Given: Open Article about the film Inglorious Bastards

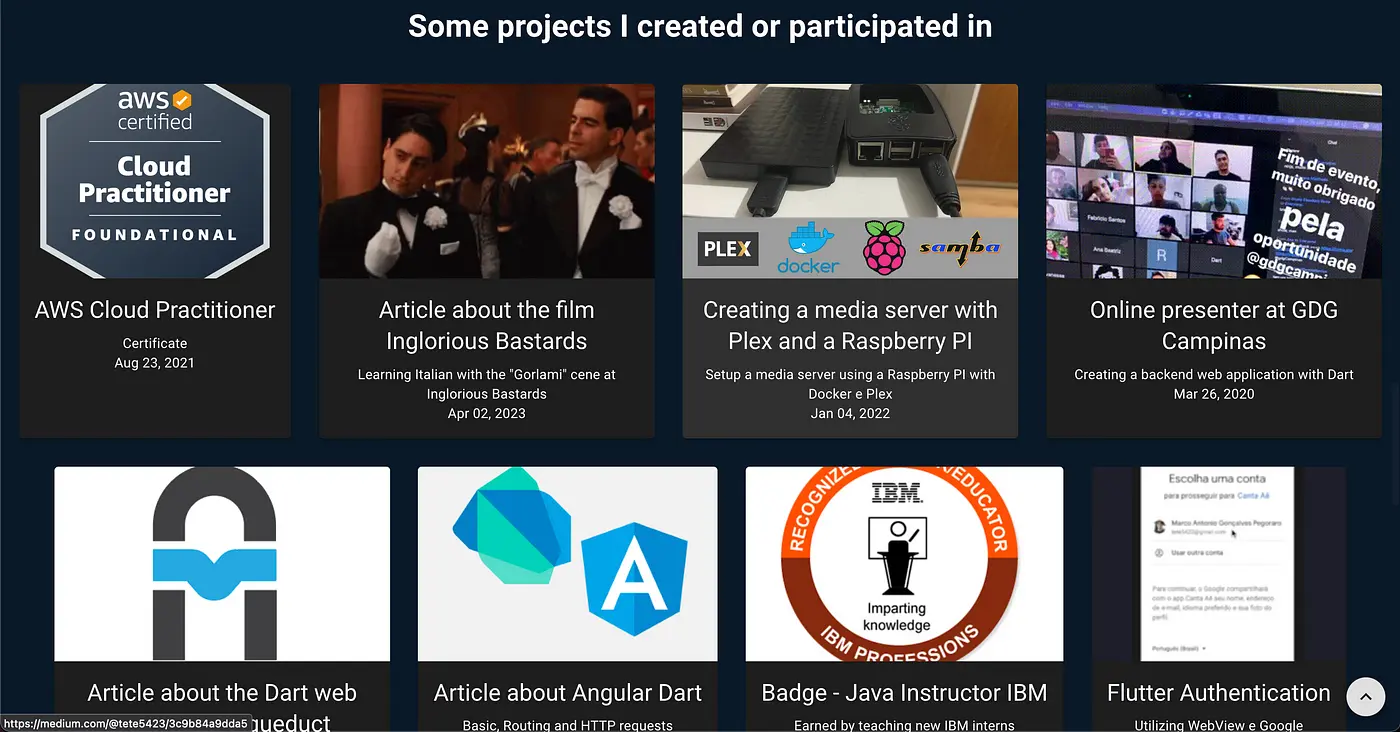Looking at the screenshot, I should point(487,325).
